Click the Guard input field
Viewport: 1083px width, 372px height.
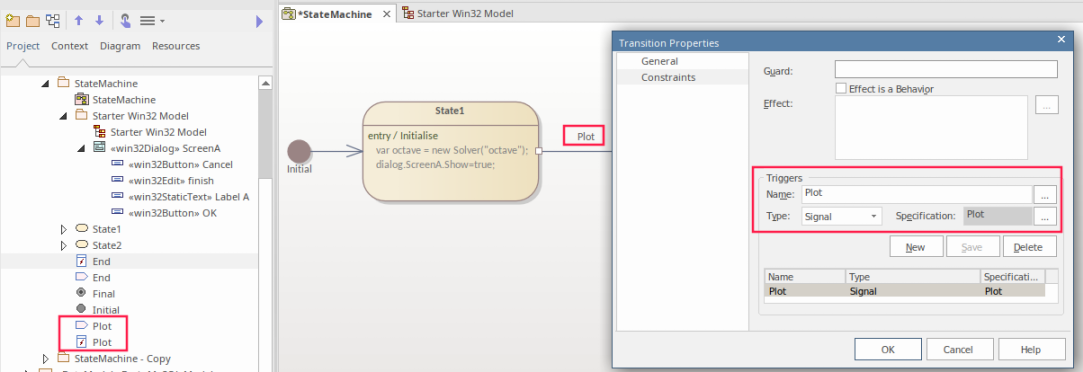pyautogui.click(x=946, y=69)
